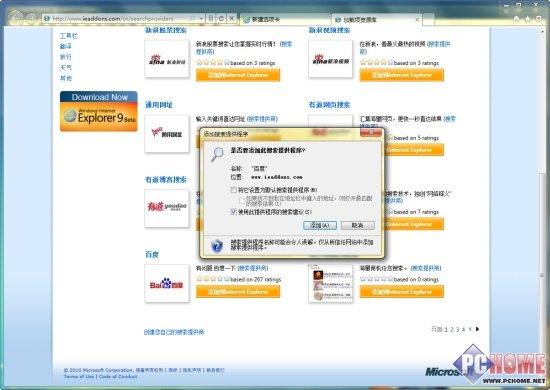Open the 搜索提供商 link in the 通用网址 description
The height and width of the screenshot is (390, 550).
coord(262,119)
